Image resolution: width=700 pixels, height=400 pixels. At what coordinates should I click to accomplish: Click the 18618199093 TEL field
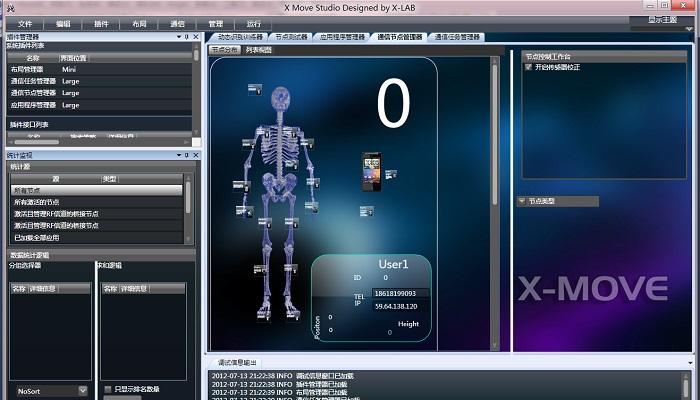(400, 293)
